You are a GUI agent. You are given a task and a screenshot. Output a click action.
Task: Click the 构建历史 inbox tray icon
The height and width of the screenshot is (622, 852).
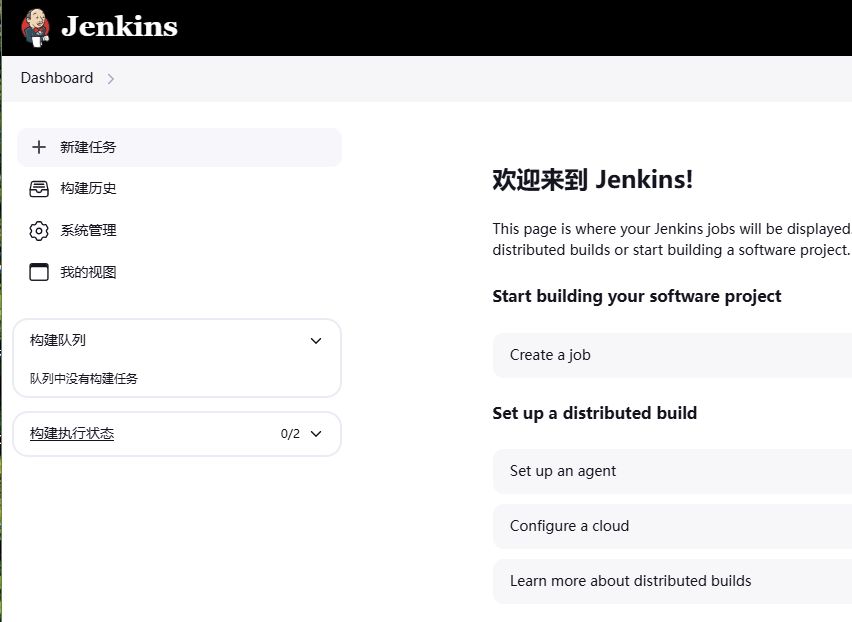click(39, 189)
